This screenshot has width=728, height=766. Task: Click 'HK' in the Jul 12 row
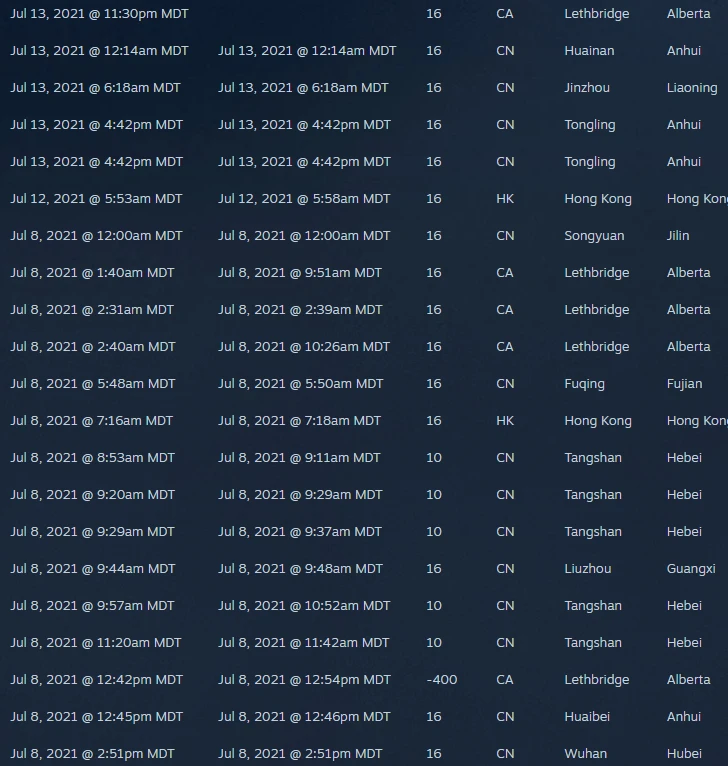click(x=505, y=199)
